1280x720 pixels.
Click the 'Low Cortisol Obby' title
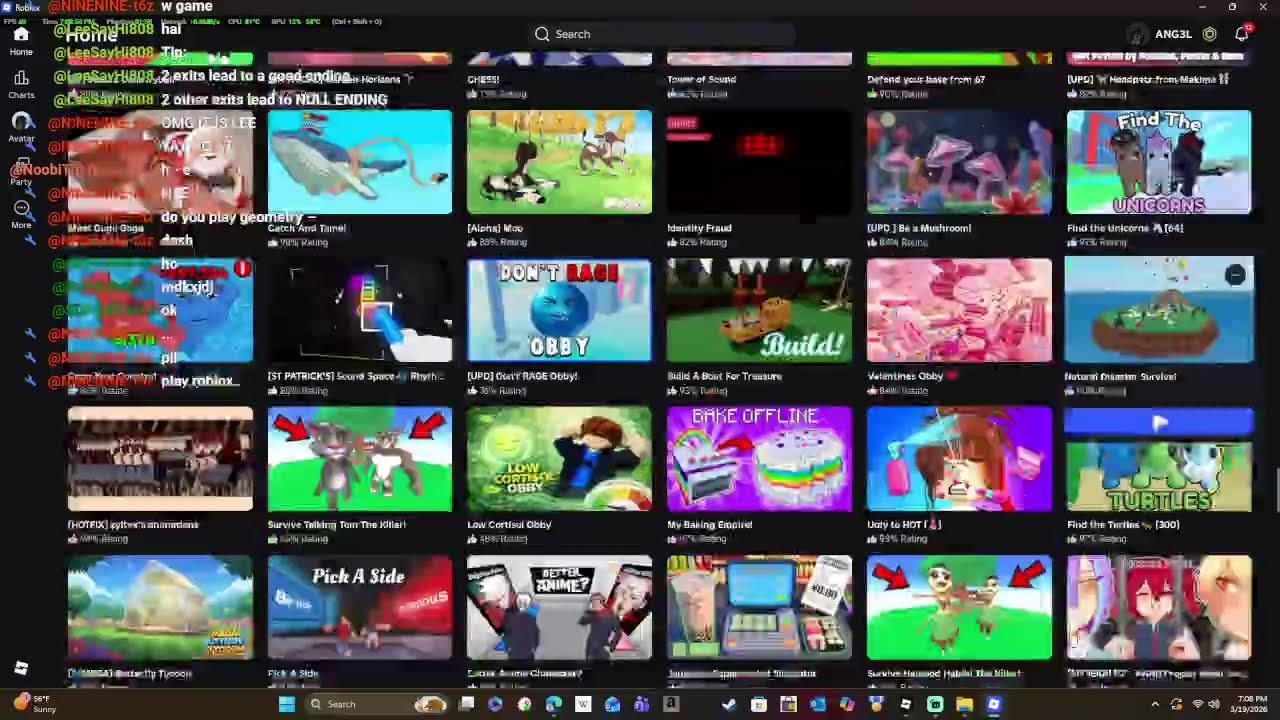[x=509, y=524]
